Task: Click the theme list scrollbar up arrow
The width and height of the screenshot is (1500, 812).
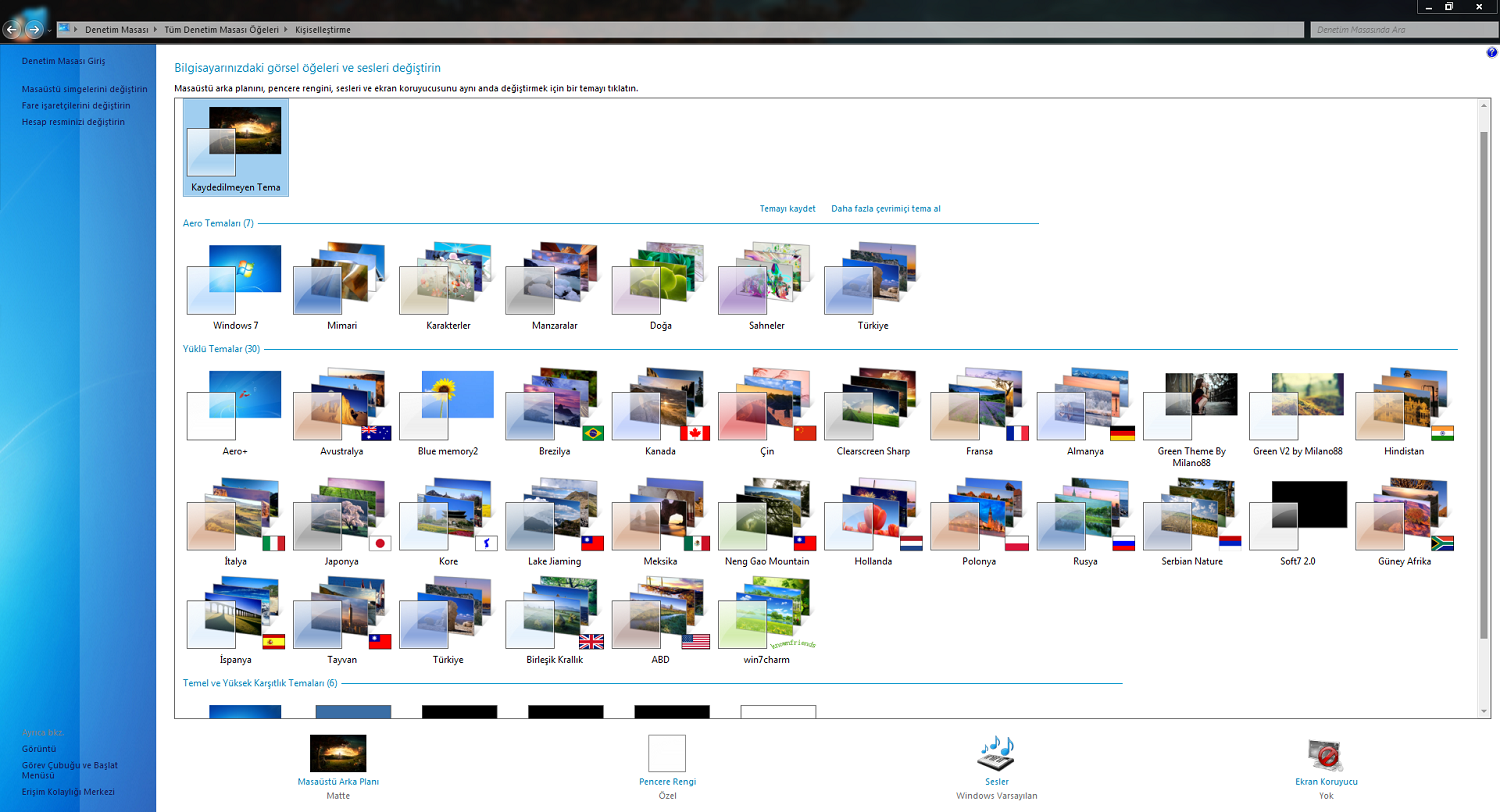Action: [1484, 106]
